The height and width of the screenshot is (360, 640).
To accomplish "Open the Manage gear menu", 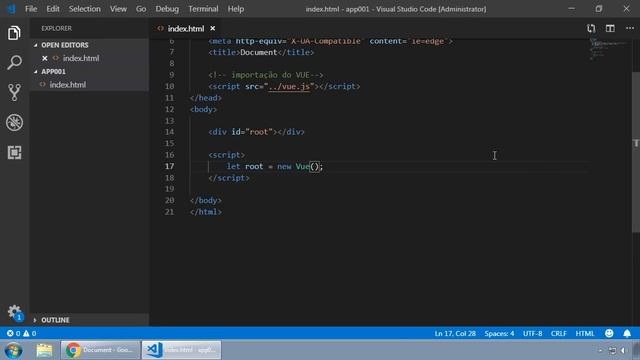I will 14,312.
